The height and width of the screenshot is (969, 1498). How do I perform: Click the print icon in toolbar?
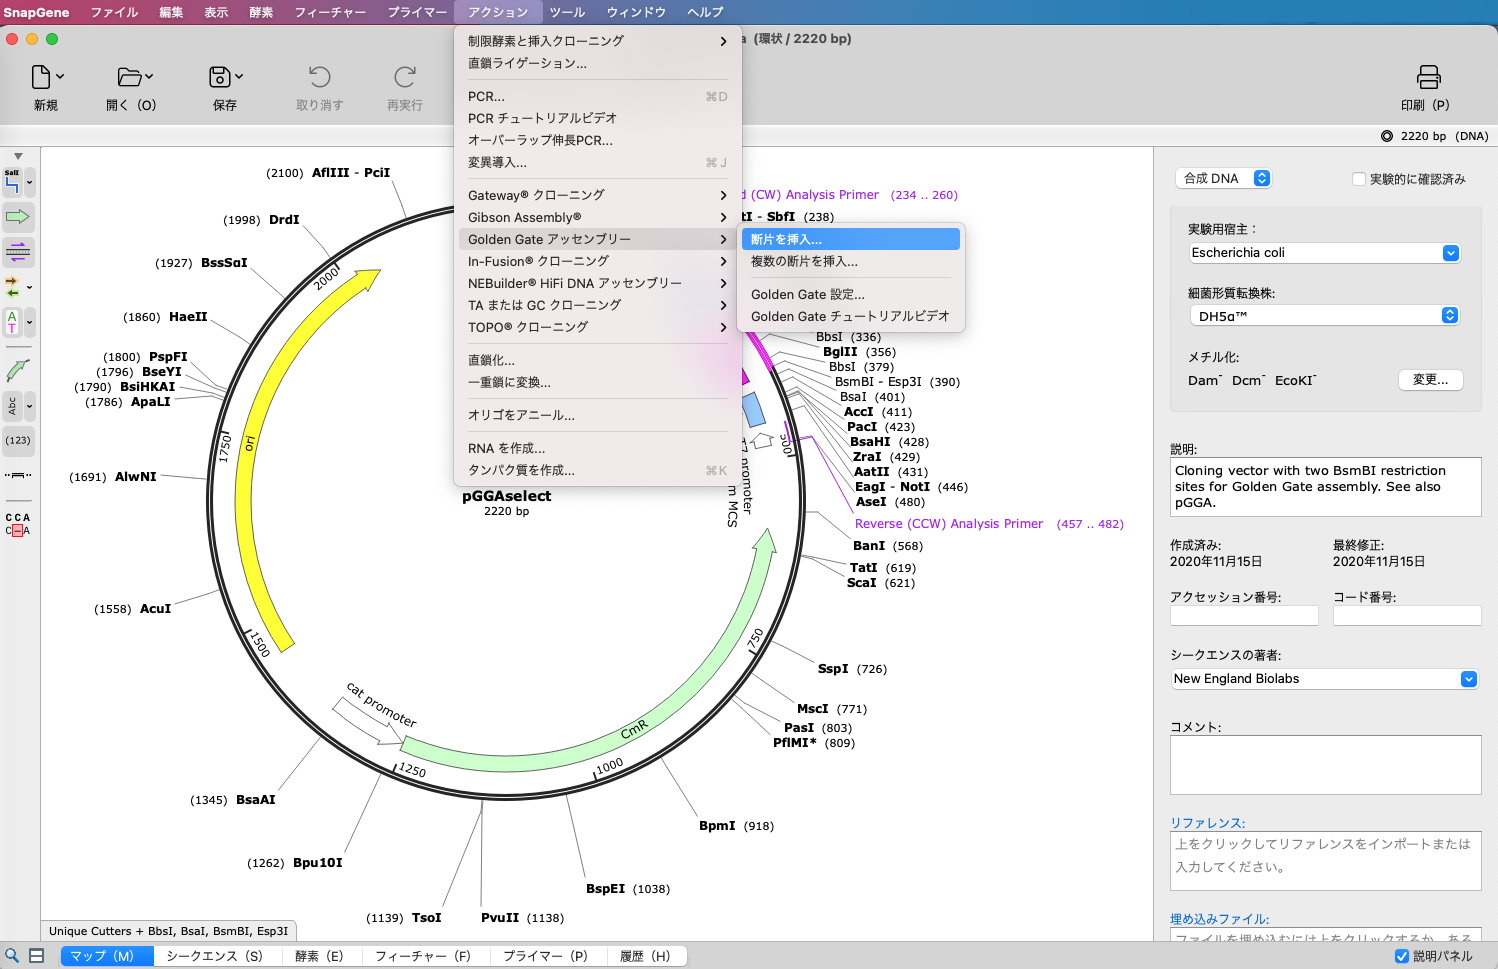point(1428,77)
